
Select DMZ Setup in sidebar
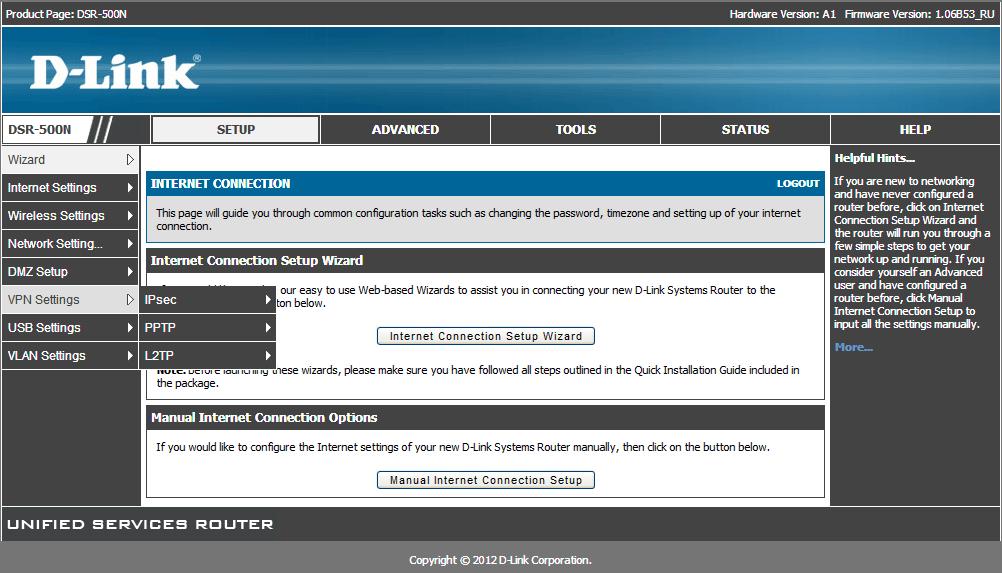click(x=70, y=271)
